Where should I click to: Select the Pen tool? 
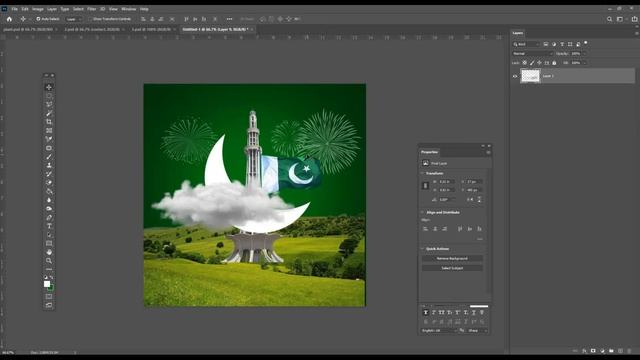point(49,217)
